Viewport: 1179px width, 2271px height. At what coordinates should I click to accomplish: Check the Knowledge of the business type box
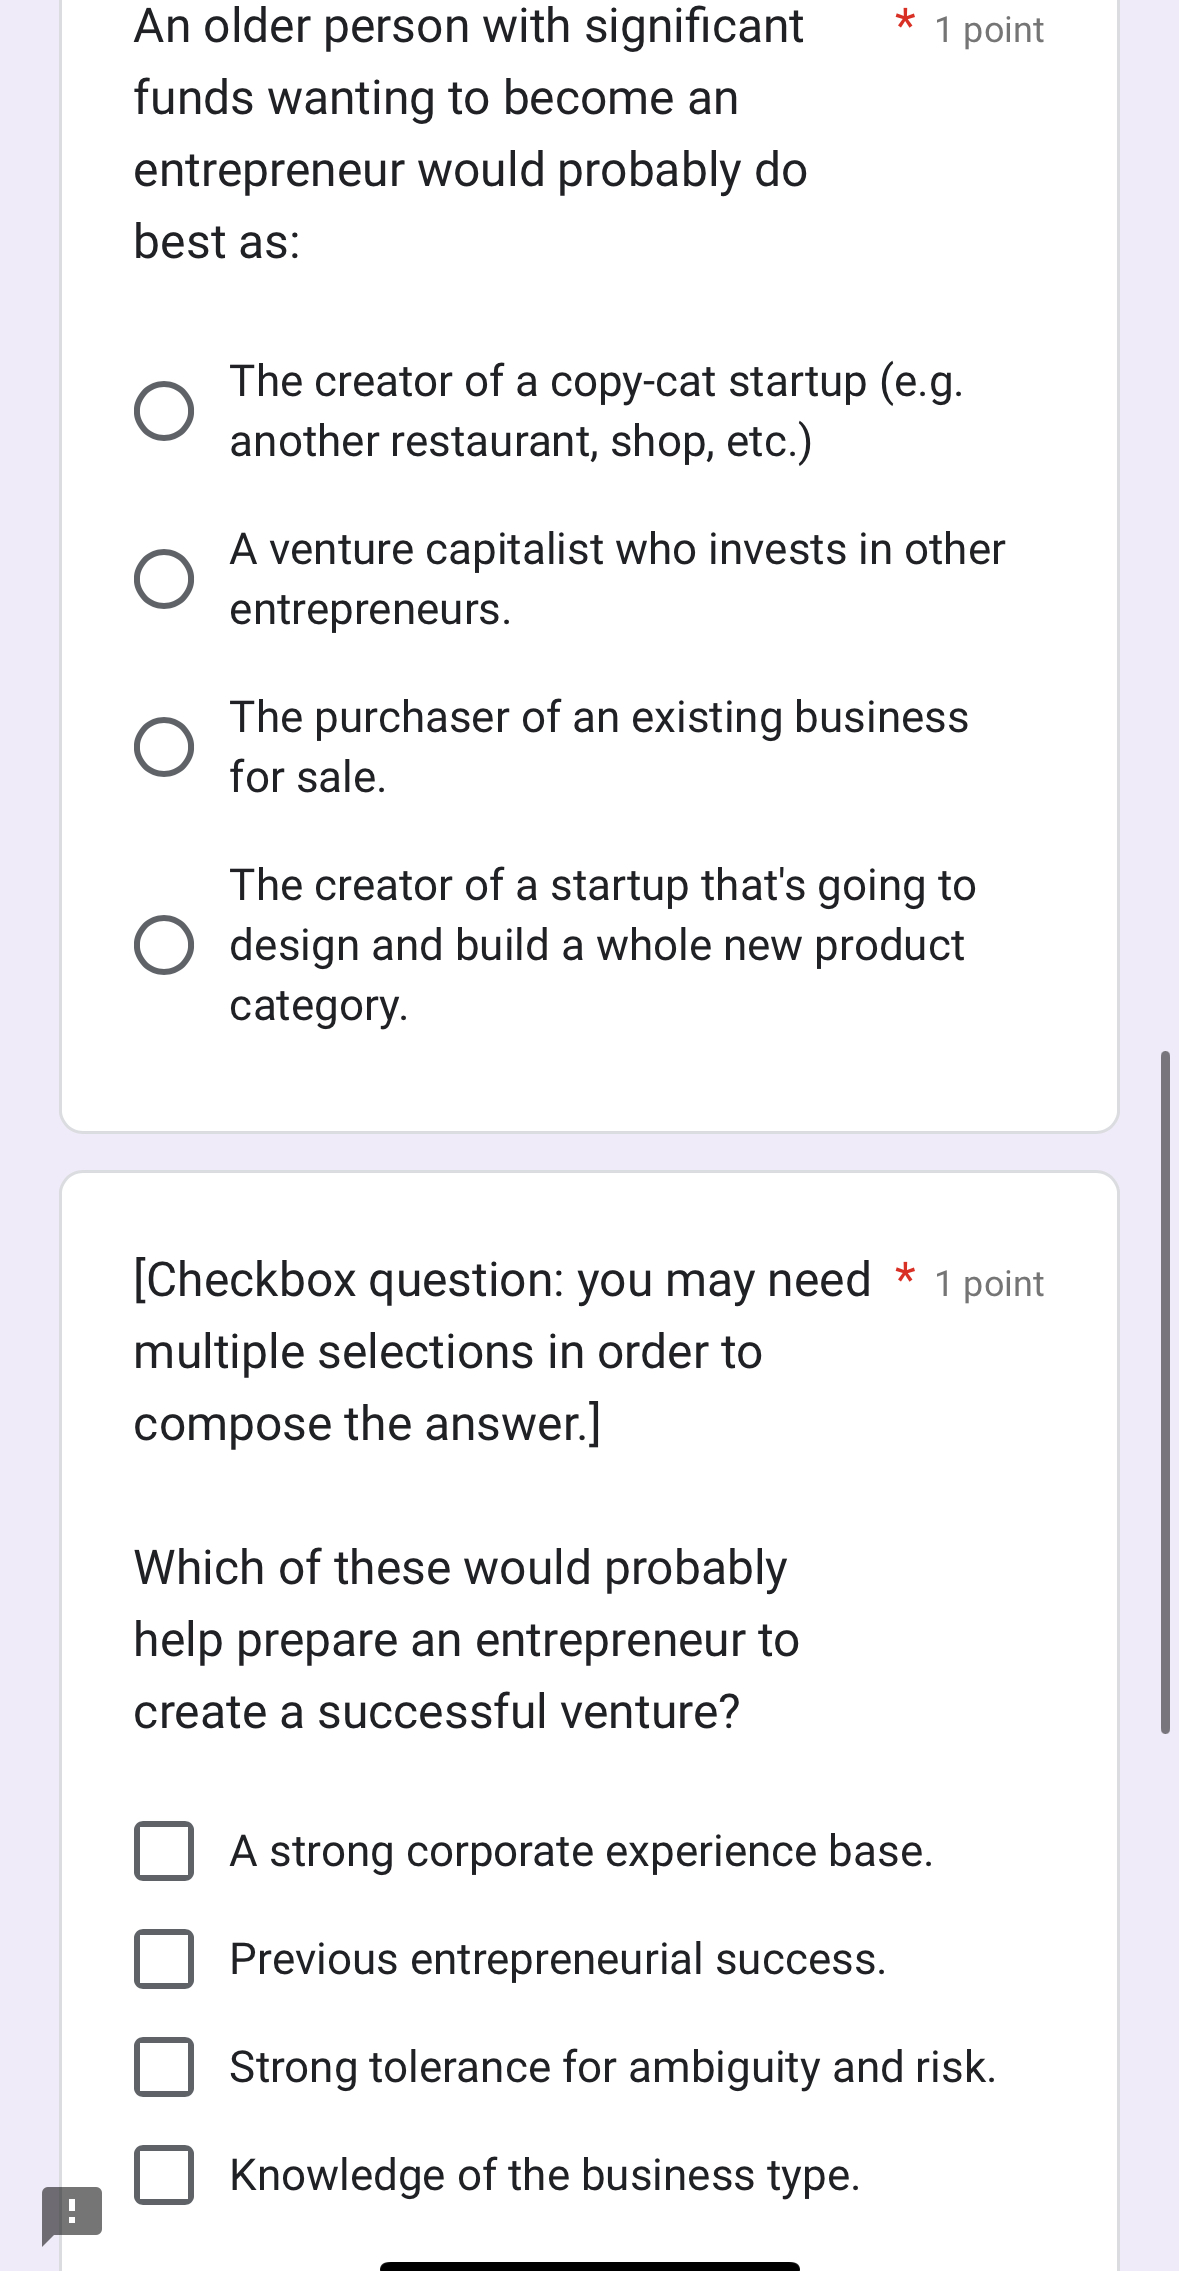(164, 2175)
